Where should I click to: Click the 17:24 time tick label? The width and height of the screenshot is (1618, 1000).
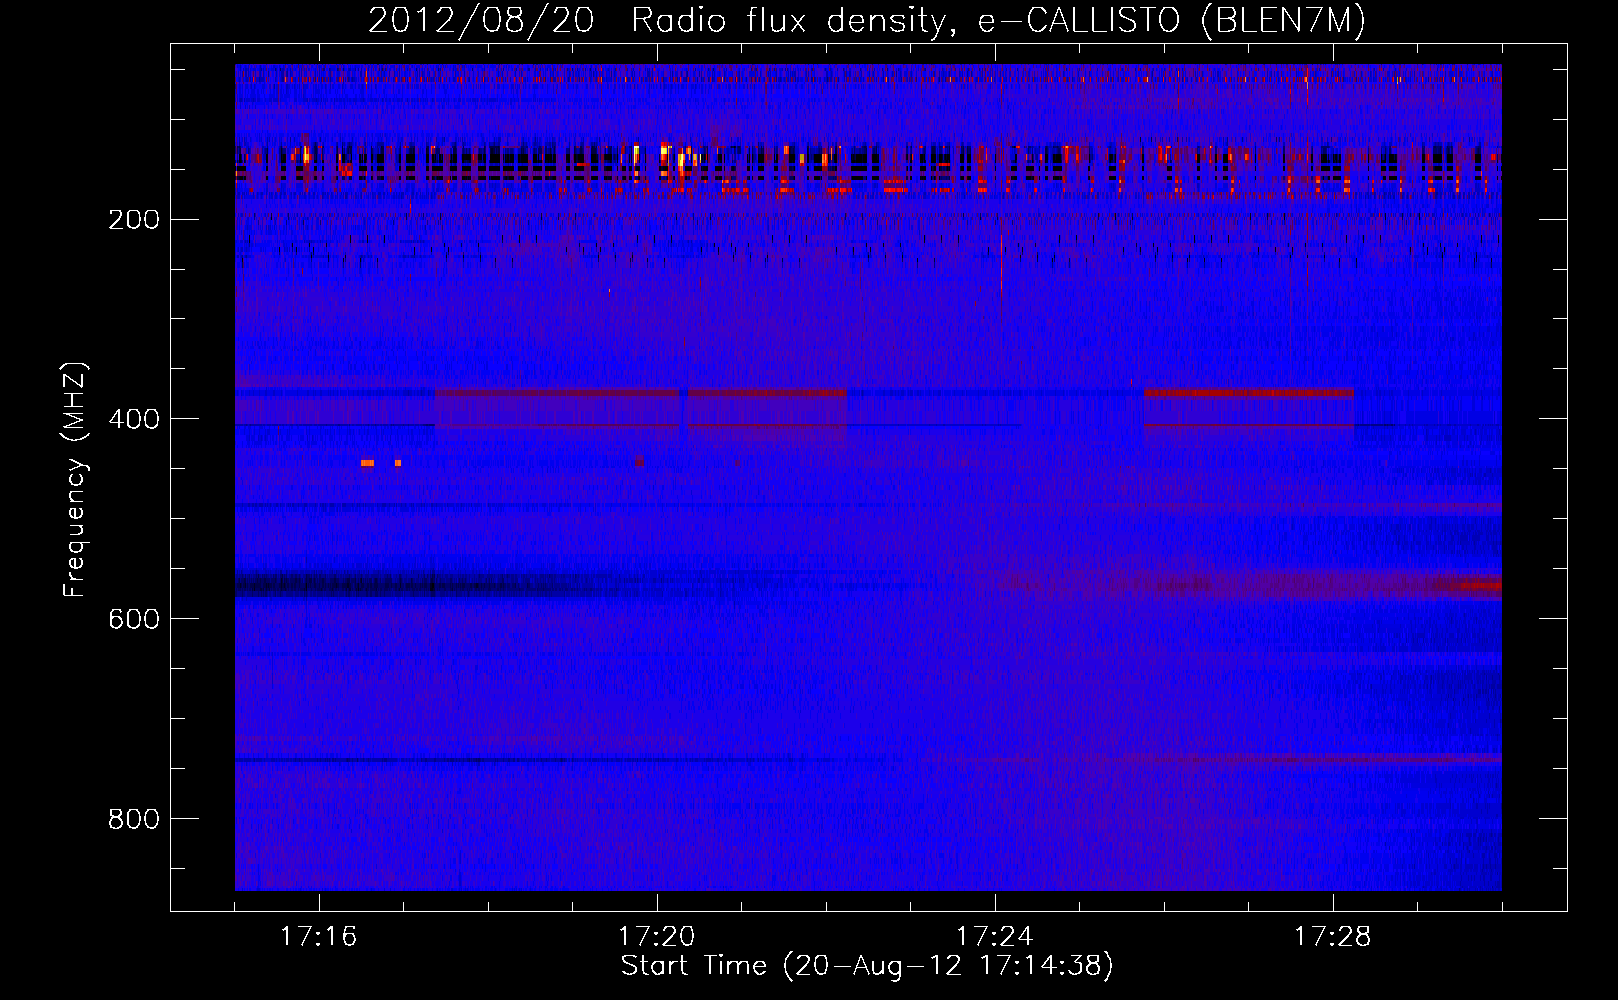994,936
